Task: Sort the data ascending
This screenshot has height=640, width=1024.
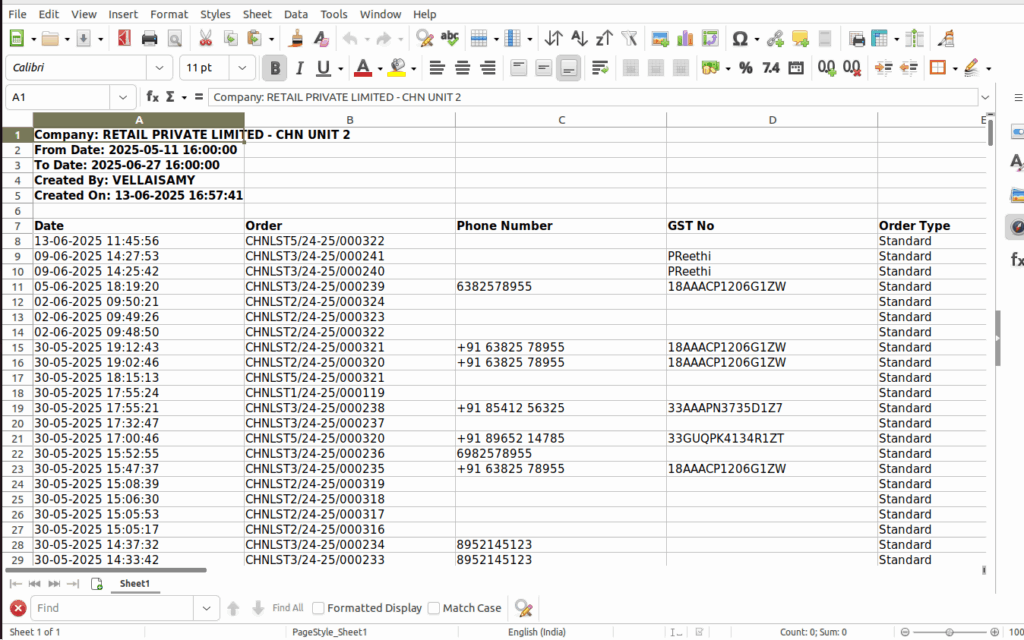Action: pyautogui.click(x=578, y=40)
